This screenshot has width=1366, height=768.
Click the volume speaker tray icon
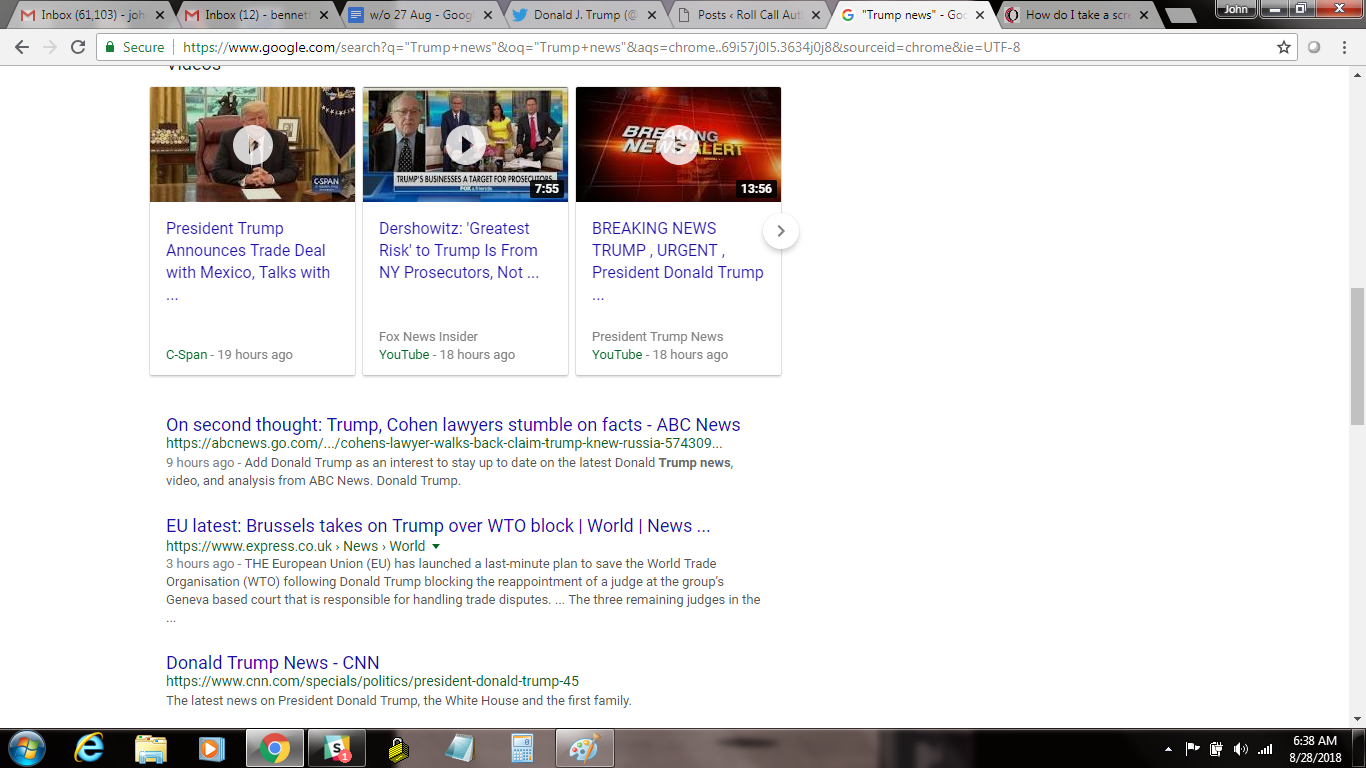tap(1241, 749)
